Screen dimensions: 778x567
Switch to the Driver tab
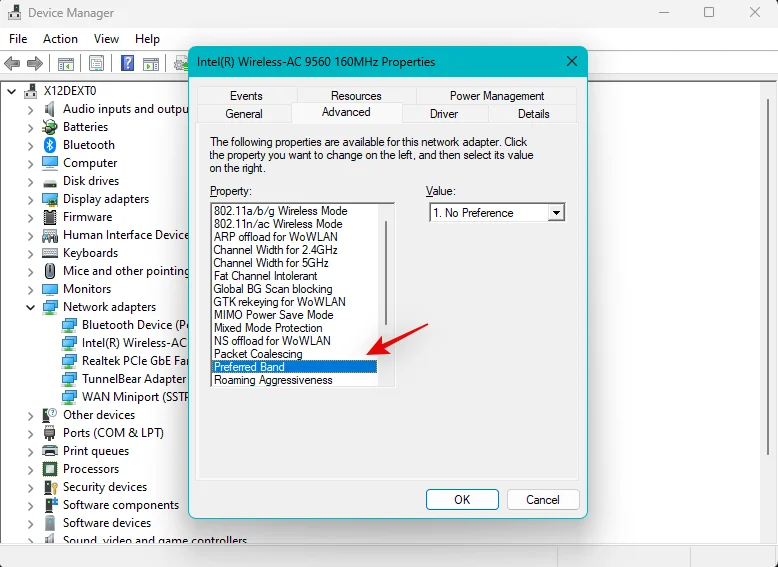(x=444, y=114)
